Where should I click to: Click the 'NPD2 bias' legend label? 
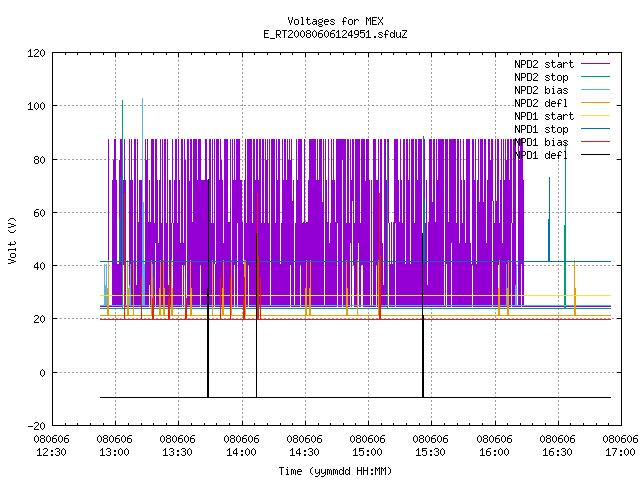[541, 90]
